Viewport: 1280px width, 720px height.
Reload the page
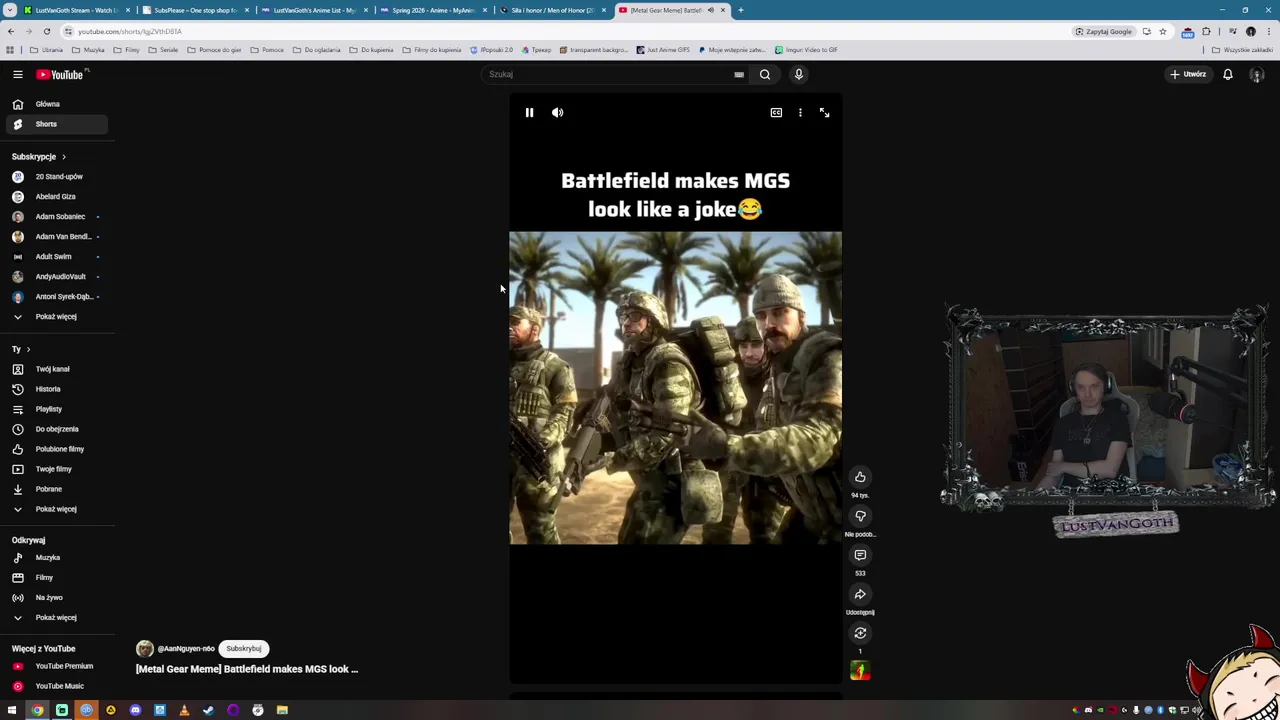click(x=46, y=31)
